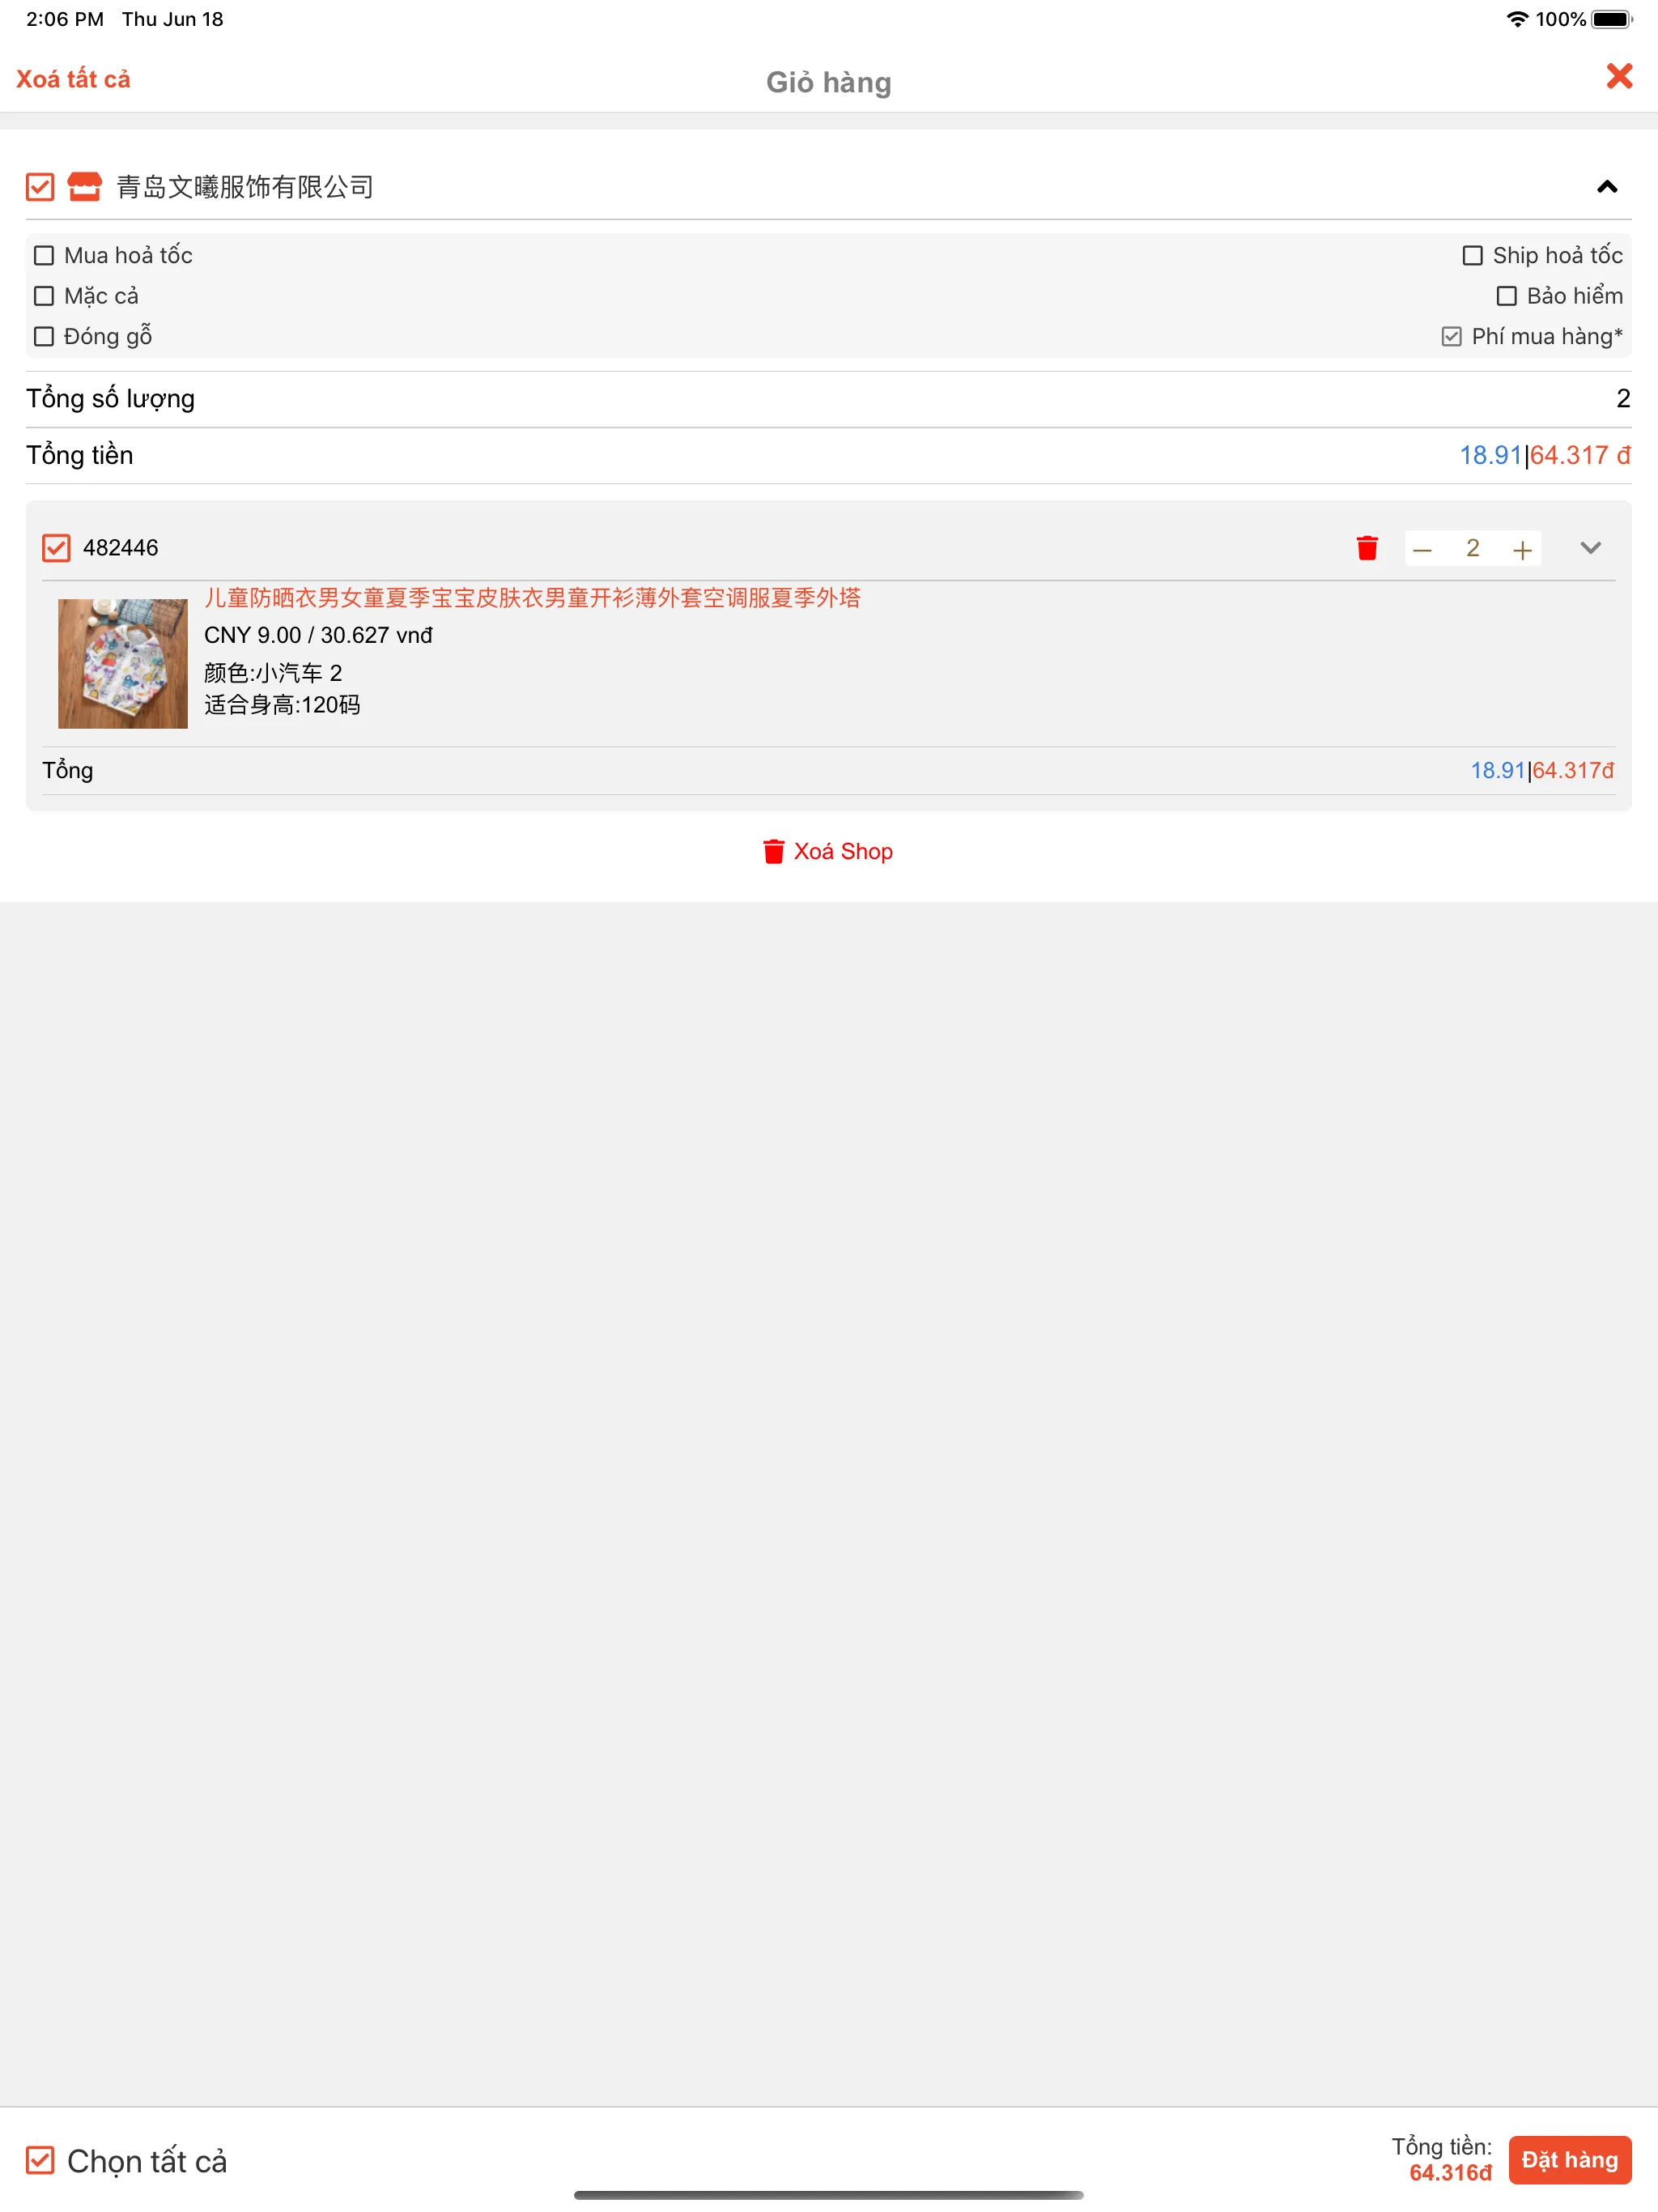Click the Xoá Shop delete icon
The width and height of the screenshot is (1658, 2212).
click(775, 852)
